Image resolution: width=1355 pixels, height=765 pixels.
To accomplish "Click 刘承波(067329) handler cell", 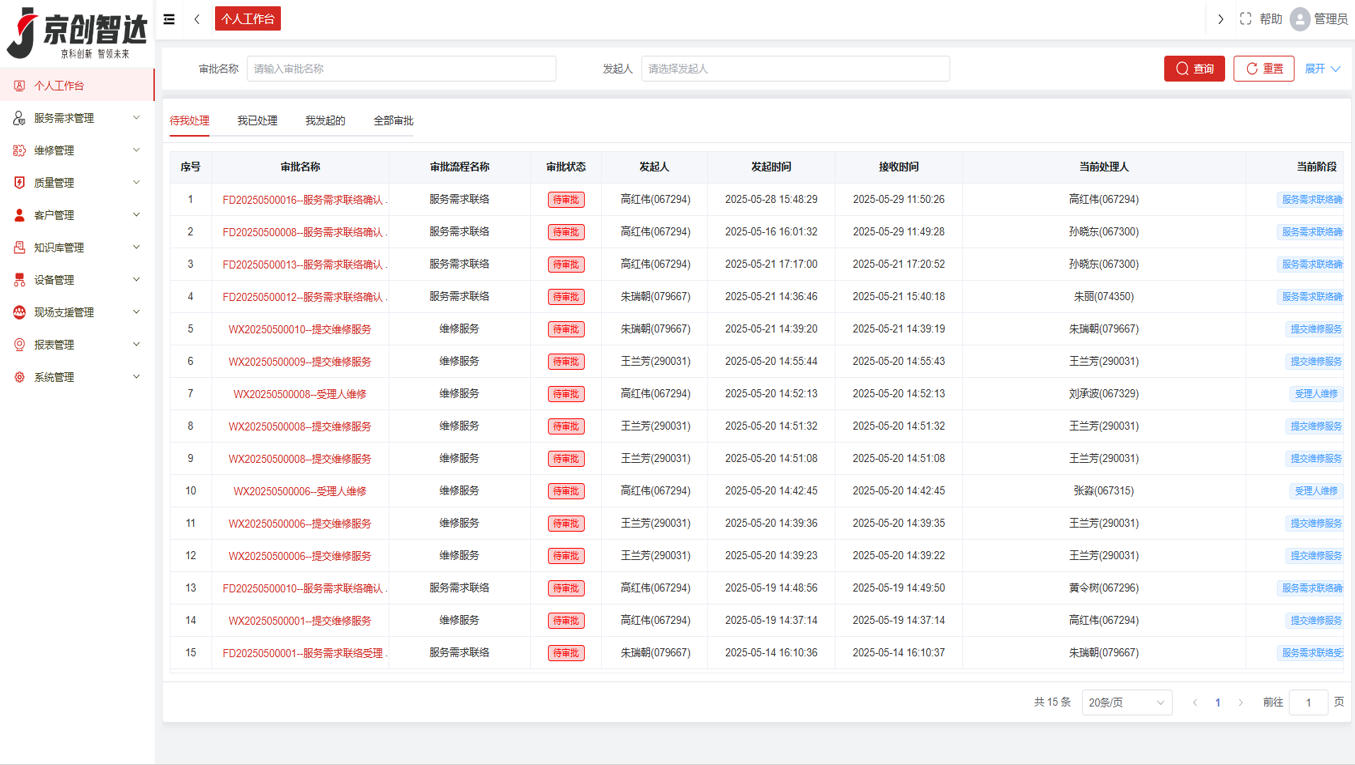I will 1103,394.
